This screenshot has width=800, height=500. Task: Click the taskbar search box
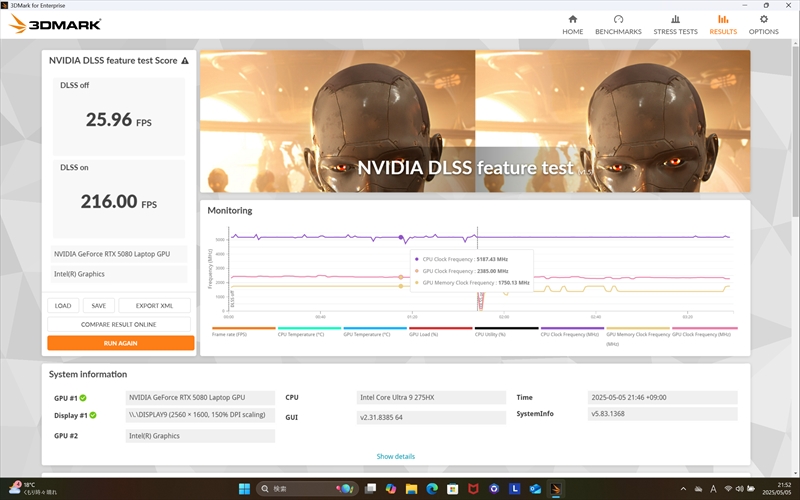(x=307, y=489)
